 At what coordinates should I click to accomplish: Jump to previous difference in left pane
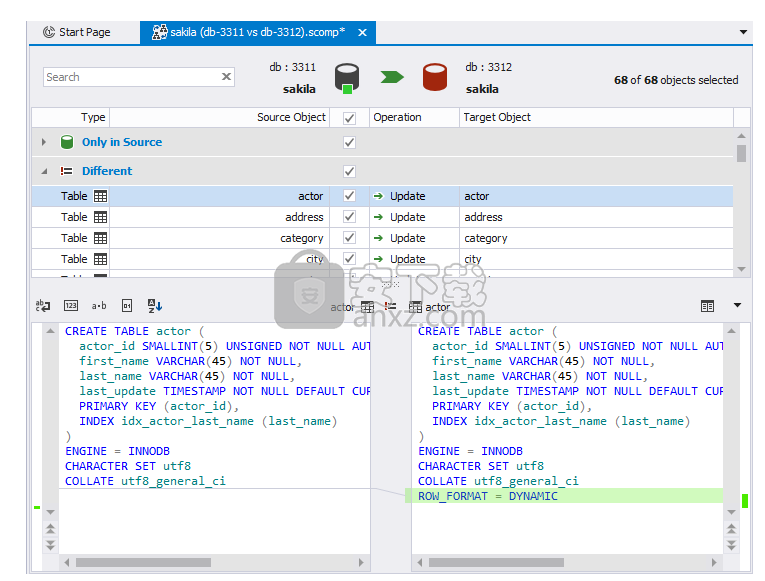[50, 529]
